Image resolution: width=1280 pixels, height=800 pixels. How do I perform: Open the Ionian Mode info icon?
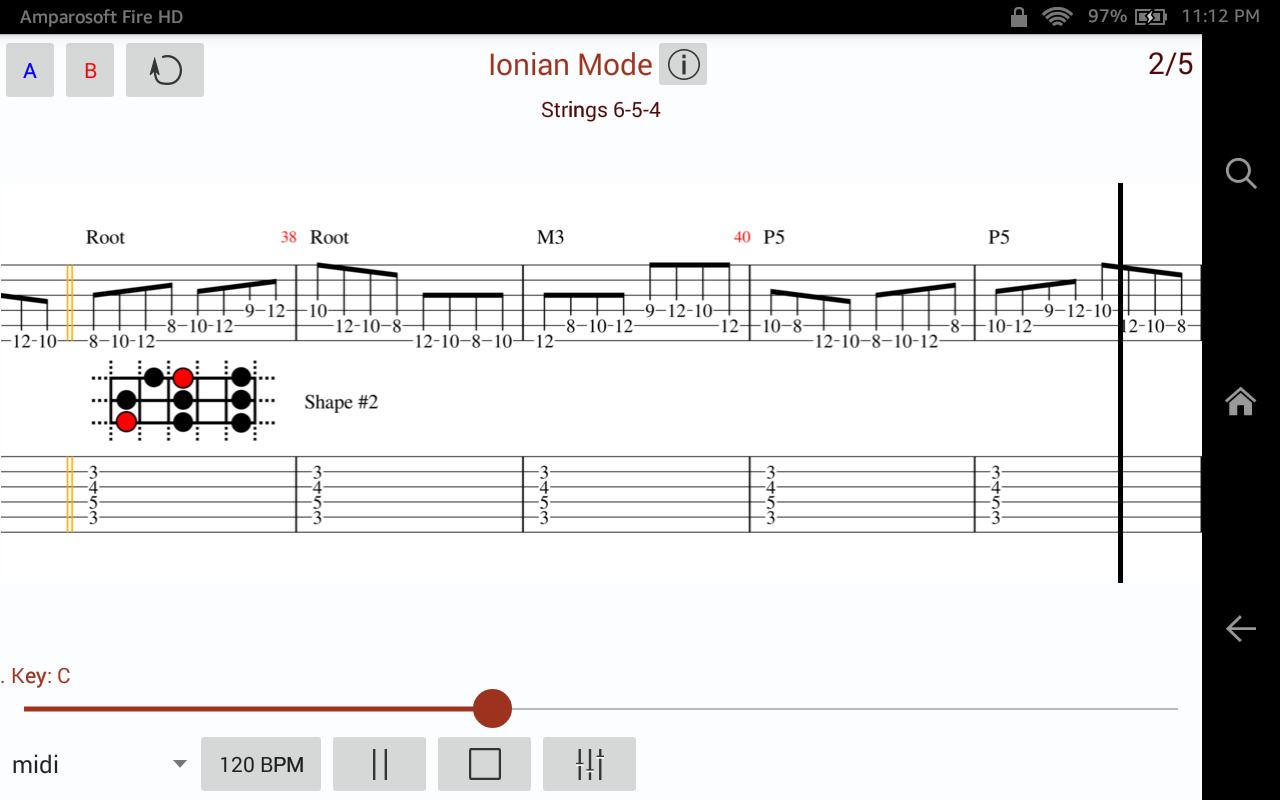click(x=683, y=64)
